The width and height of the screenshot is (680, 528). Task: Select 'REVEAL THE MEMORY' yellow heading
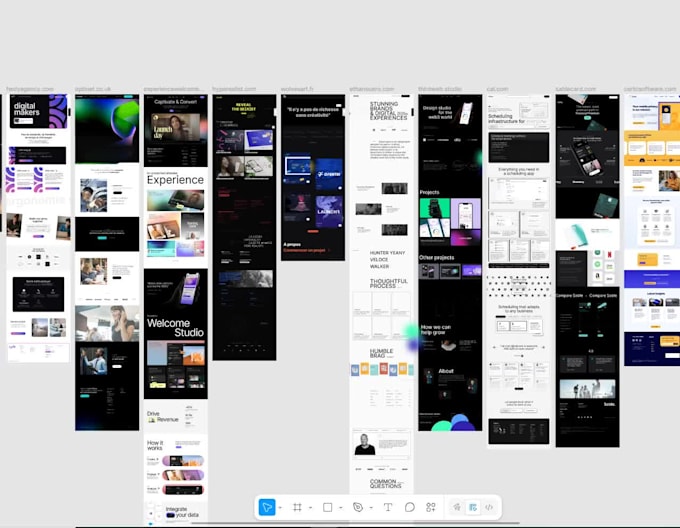pyautogui.click(x=244, y=107)
